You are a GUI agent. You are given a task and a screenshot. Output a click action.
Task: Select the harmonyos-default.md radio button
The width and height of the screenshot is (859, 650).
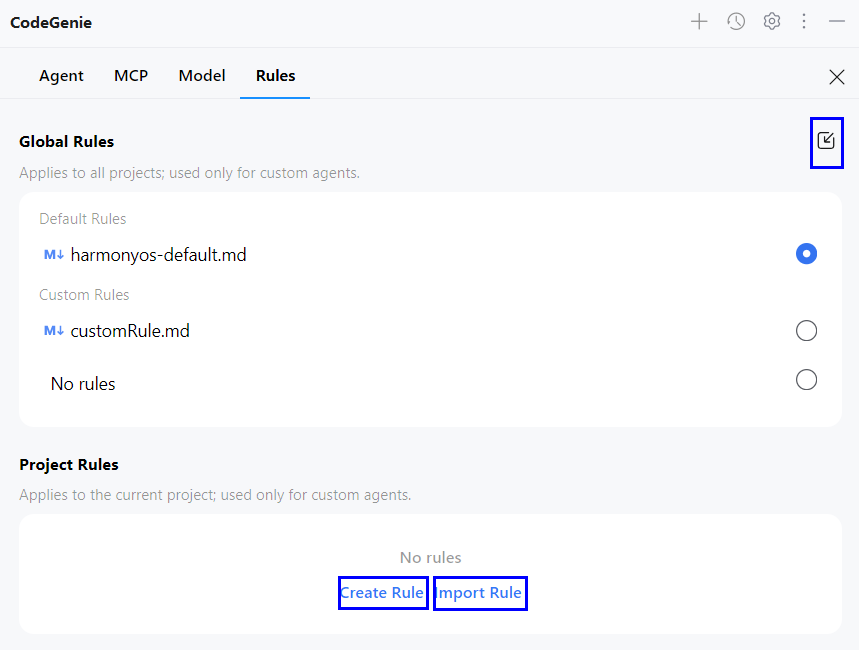(x=806, y=254)
